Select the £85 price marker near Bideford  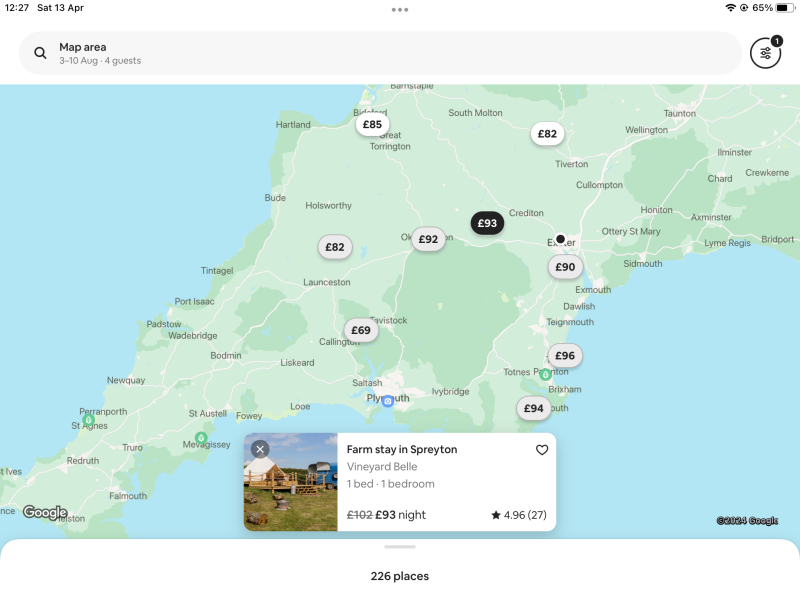(372, 124)
